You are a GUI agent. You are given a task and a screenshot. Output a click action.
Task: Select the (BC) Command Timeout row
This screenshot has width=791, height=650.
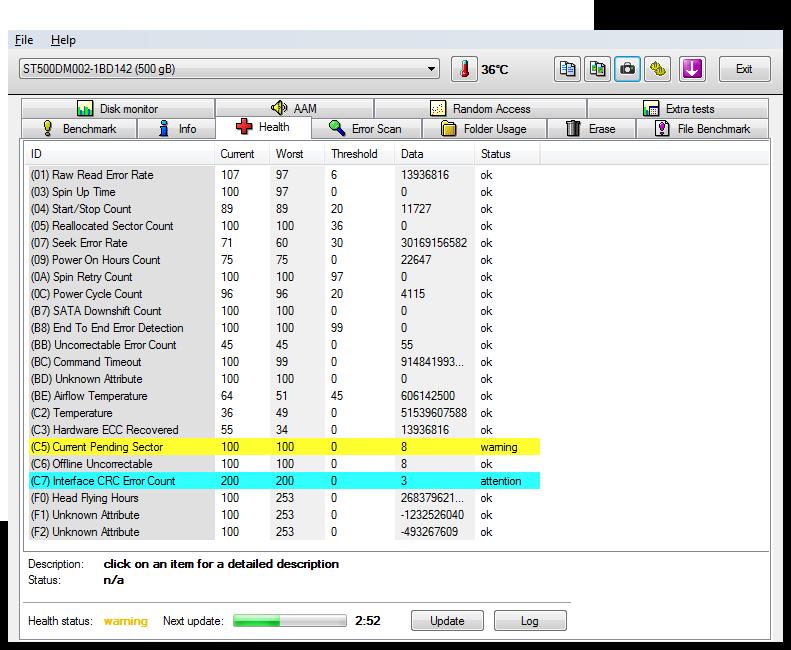285,362
